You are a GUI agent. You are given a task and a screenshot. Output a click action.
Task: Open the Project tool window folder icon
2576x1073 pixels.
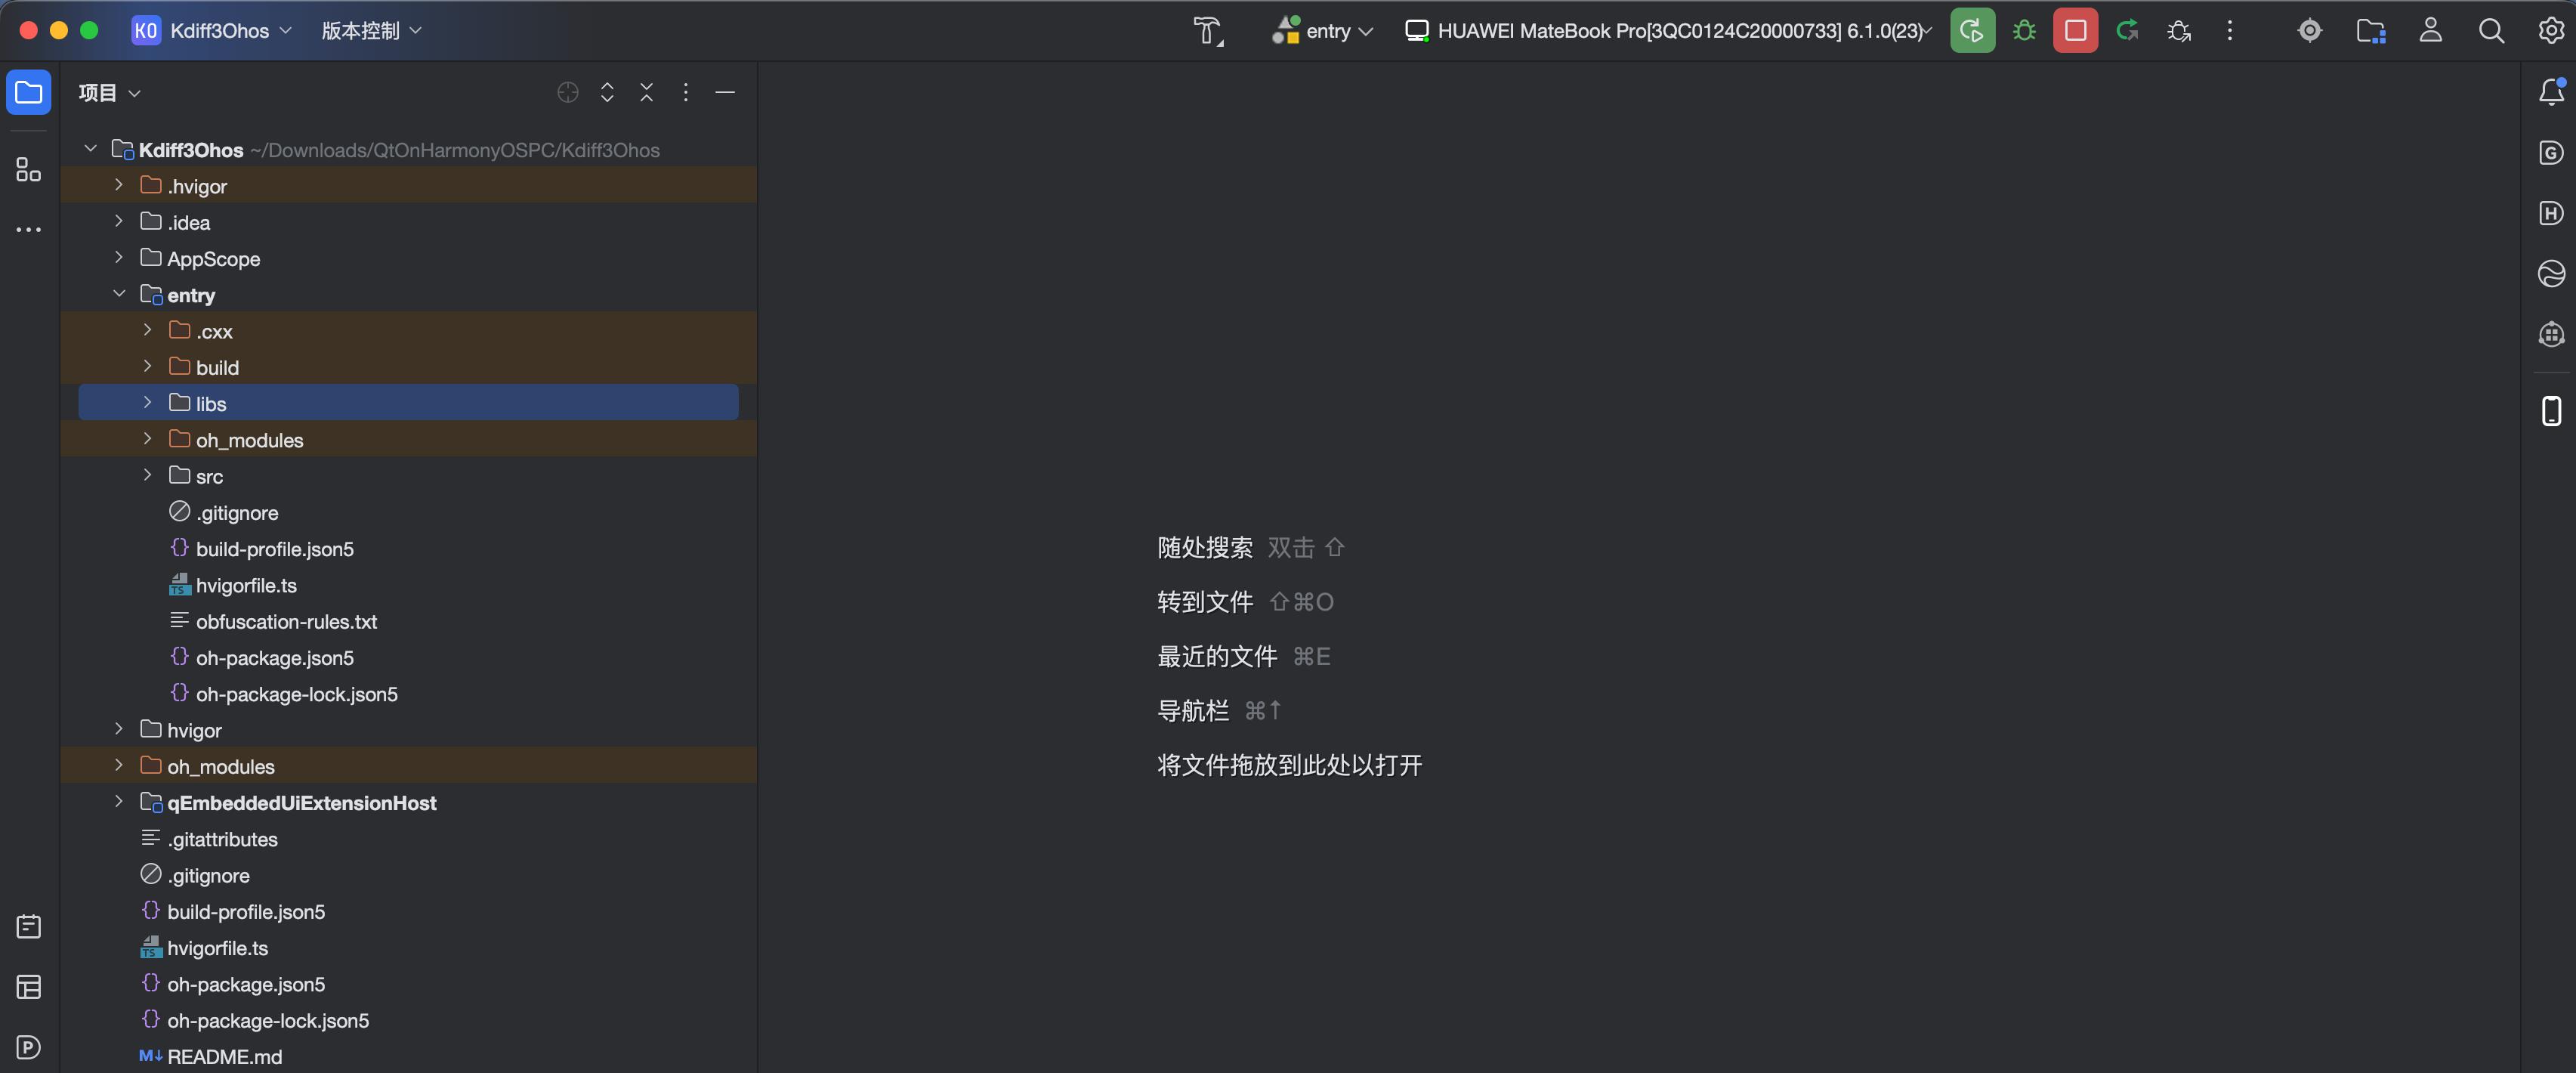[29, 92]
